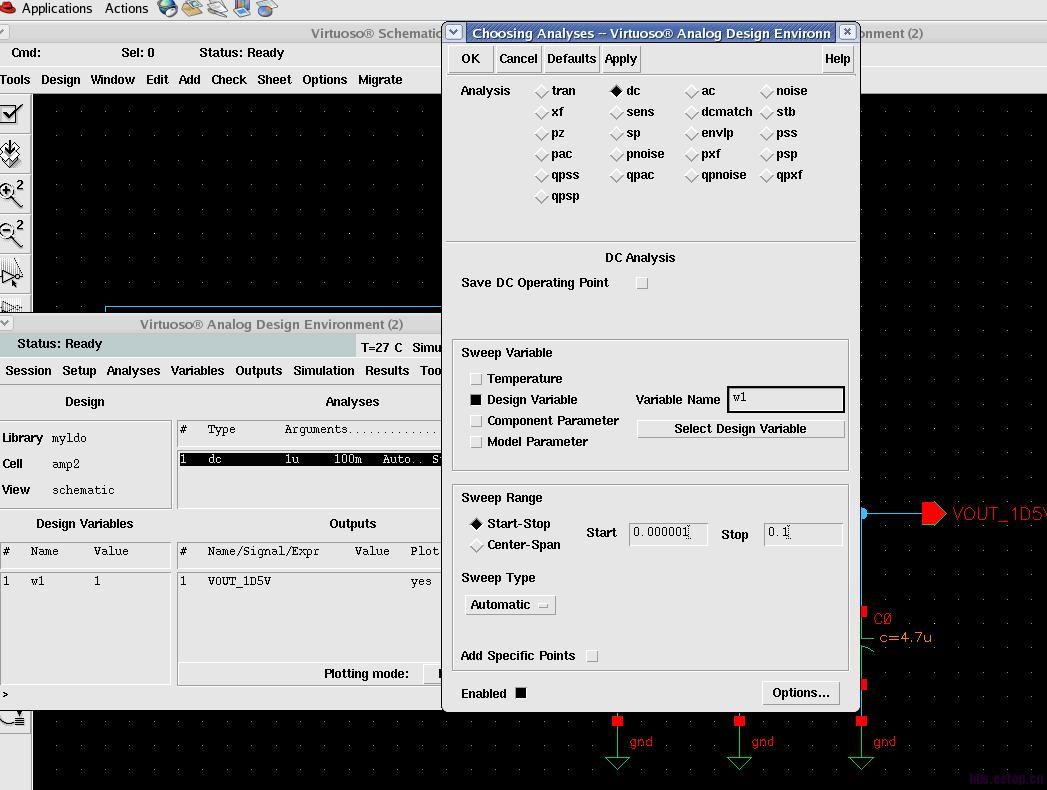
Task: Toggle Save DC Operating Point checkbox
Action: 642,283
